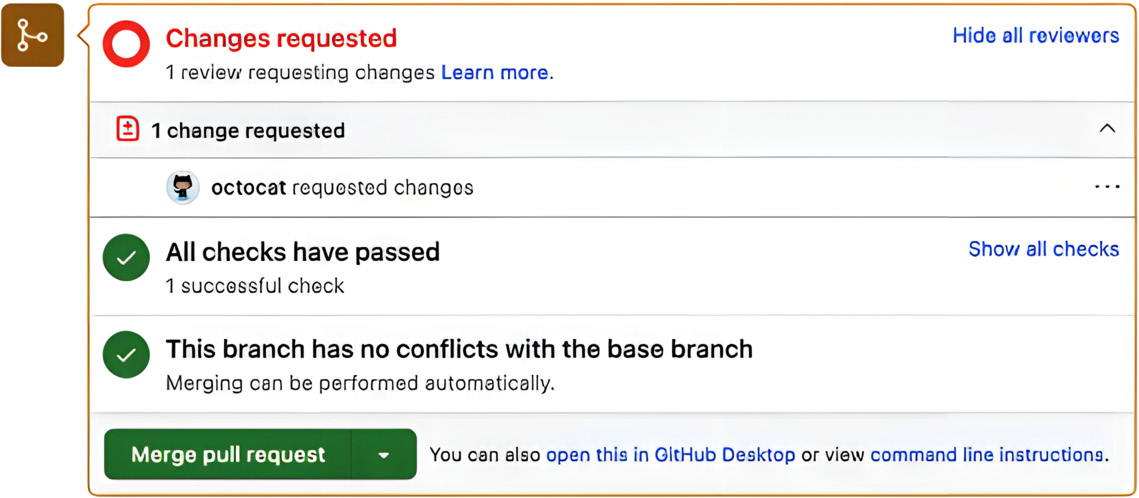Click the 1 change requested row label

pos(248,131)
